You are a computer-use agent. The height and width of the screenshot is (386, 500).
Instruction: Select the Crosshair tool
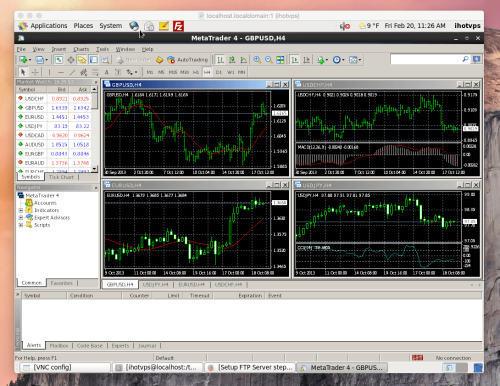click(35, 72)
